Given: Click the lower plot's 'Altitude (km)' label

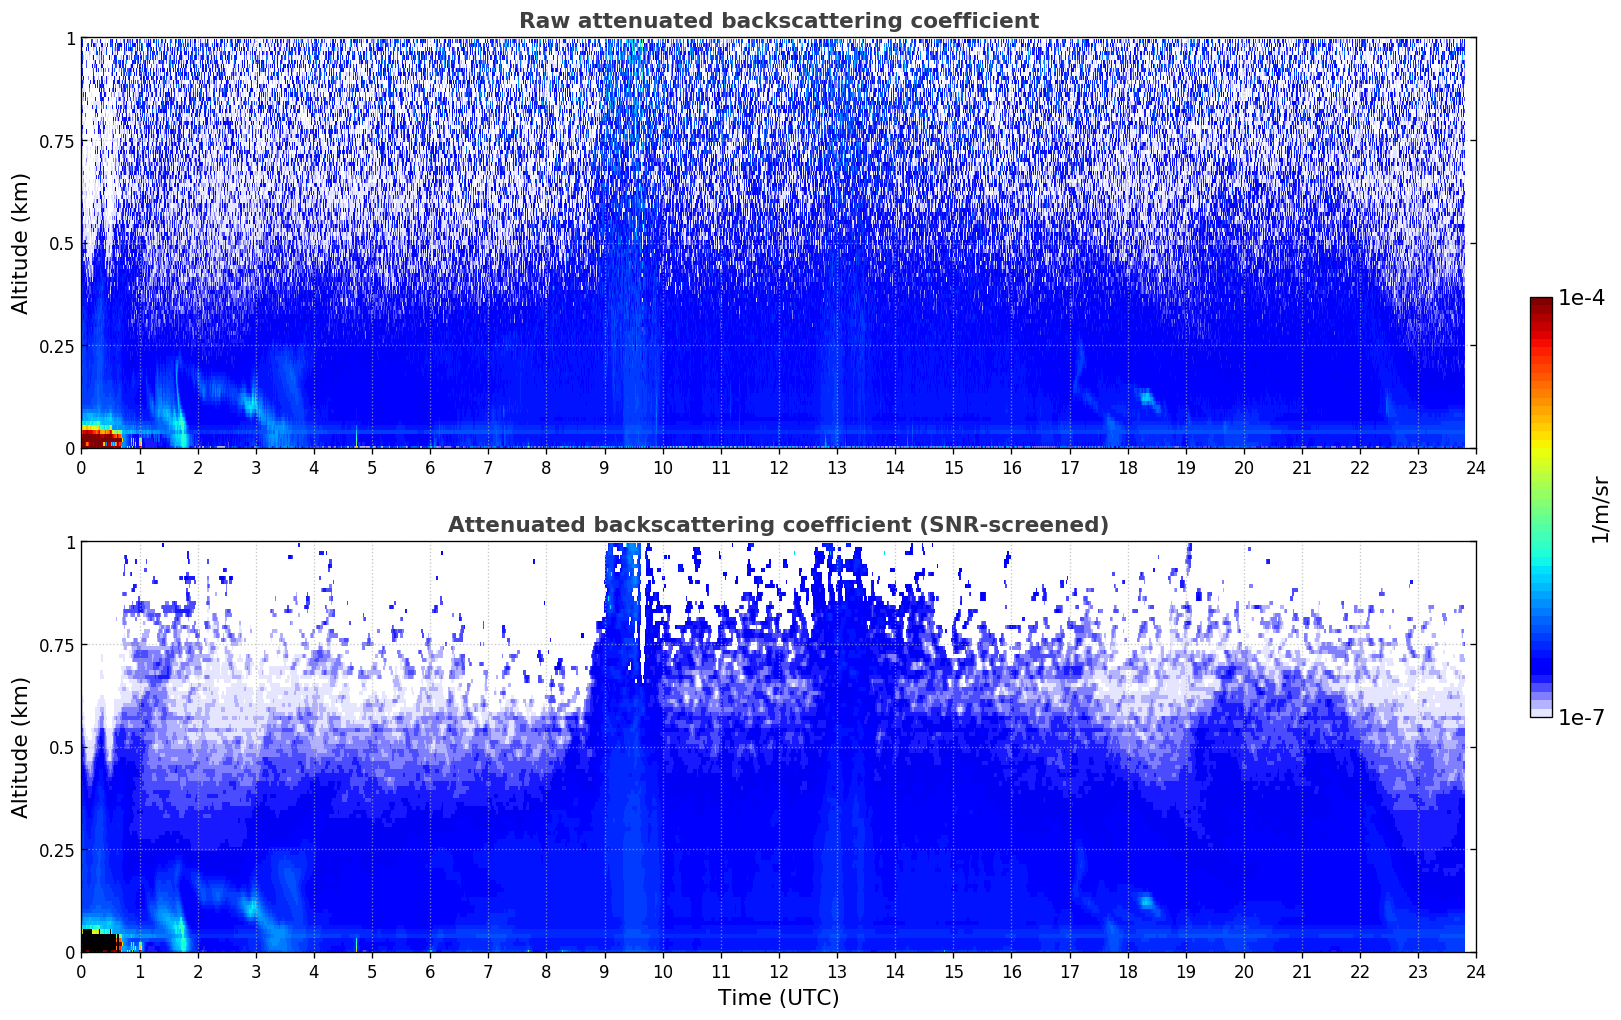Looking at the screenshot, I should (x=21, y=747).
